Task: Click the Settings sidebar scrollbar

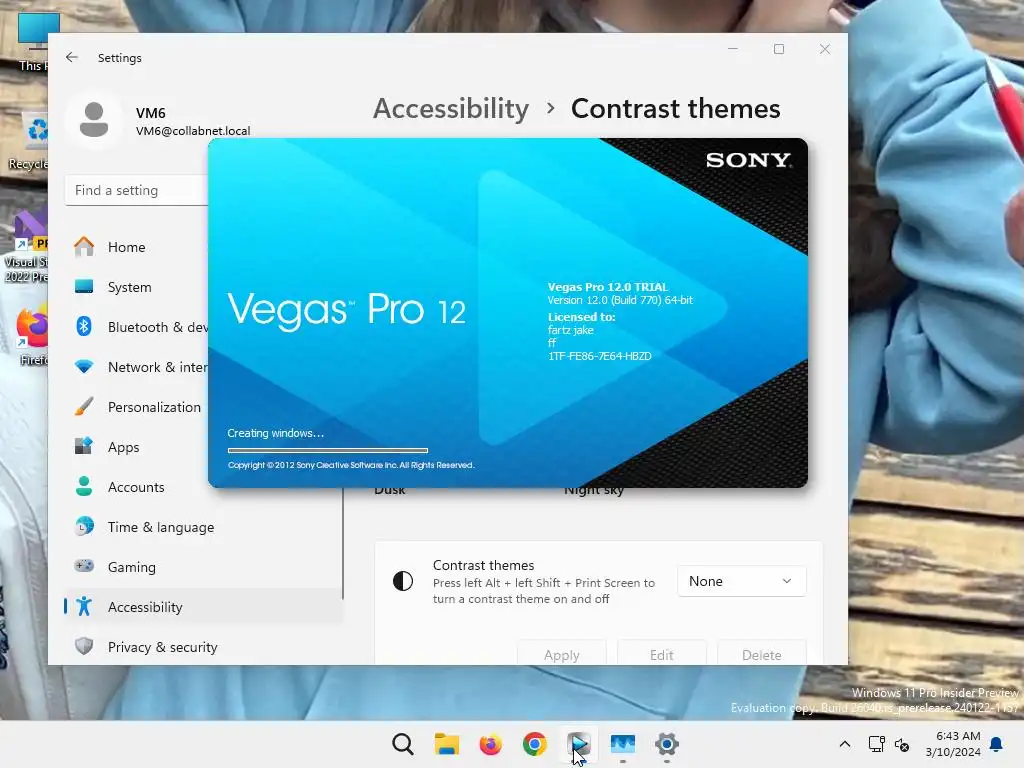Action: tap(342, 542)
